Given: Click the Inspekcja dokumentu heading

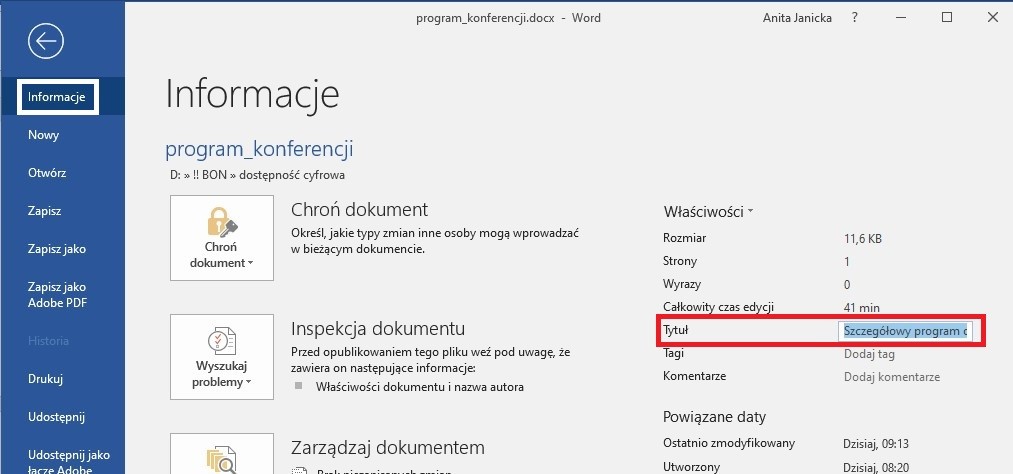Looking at the screenshot, I should 378,329.
